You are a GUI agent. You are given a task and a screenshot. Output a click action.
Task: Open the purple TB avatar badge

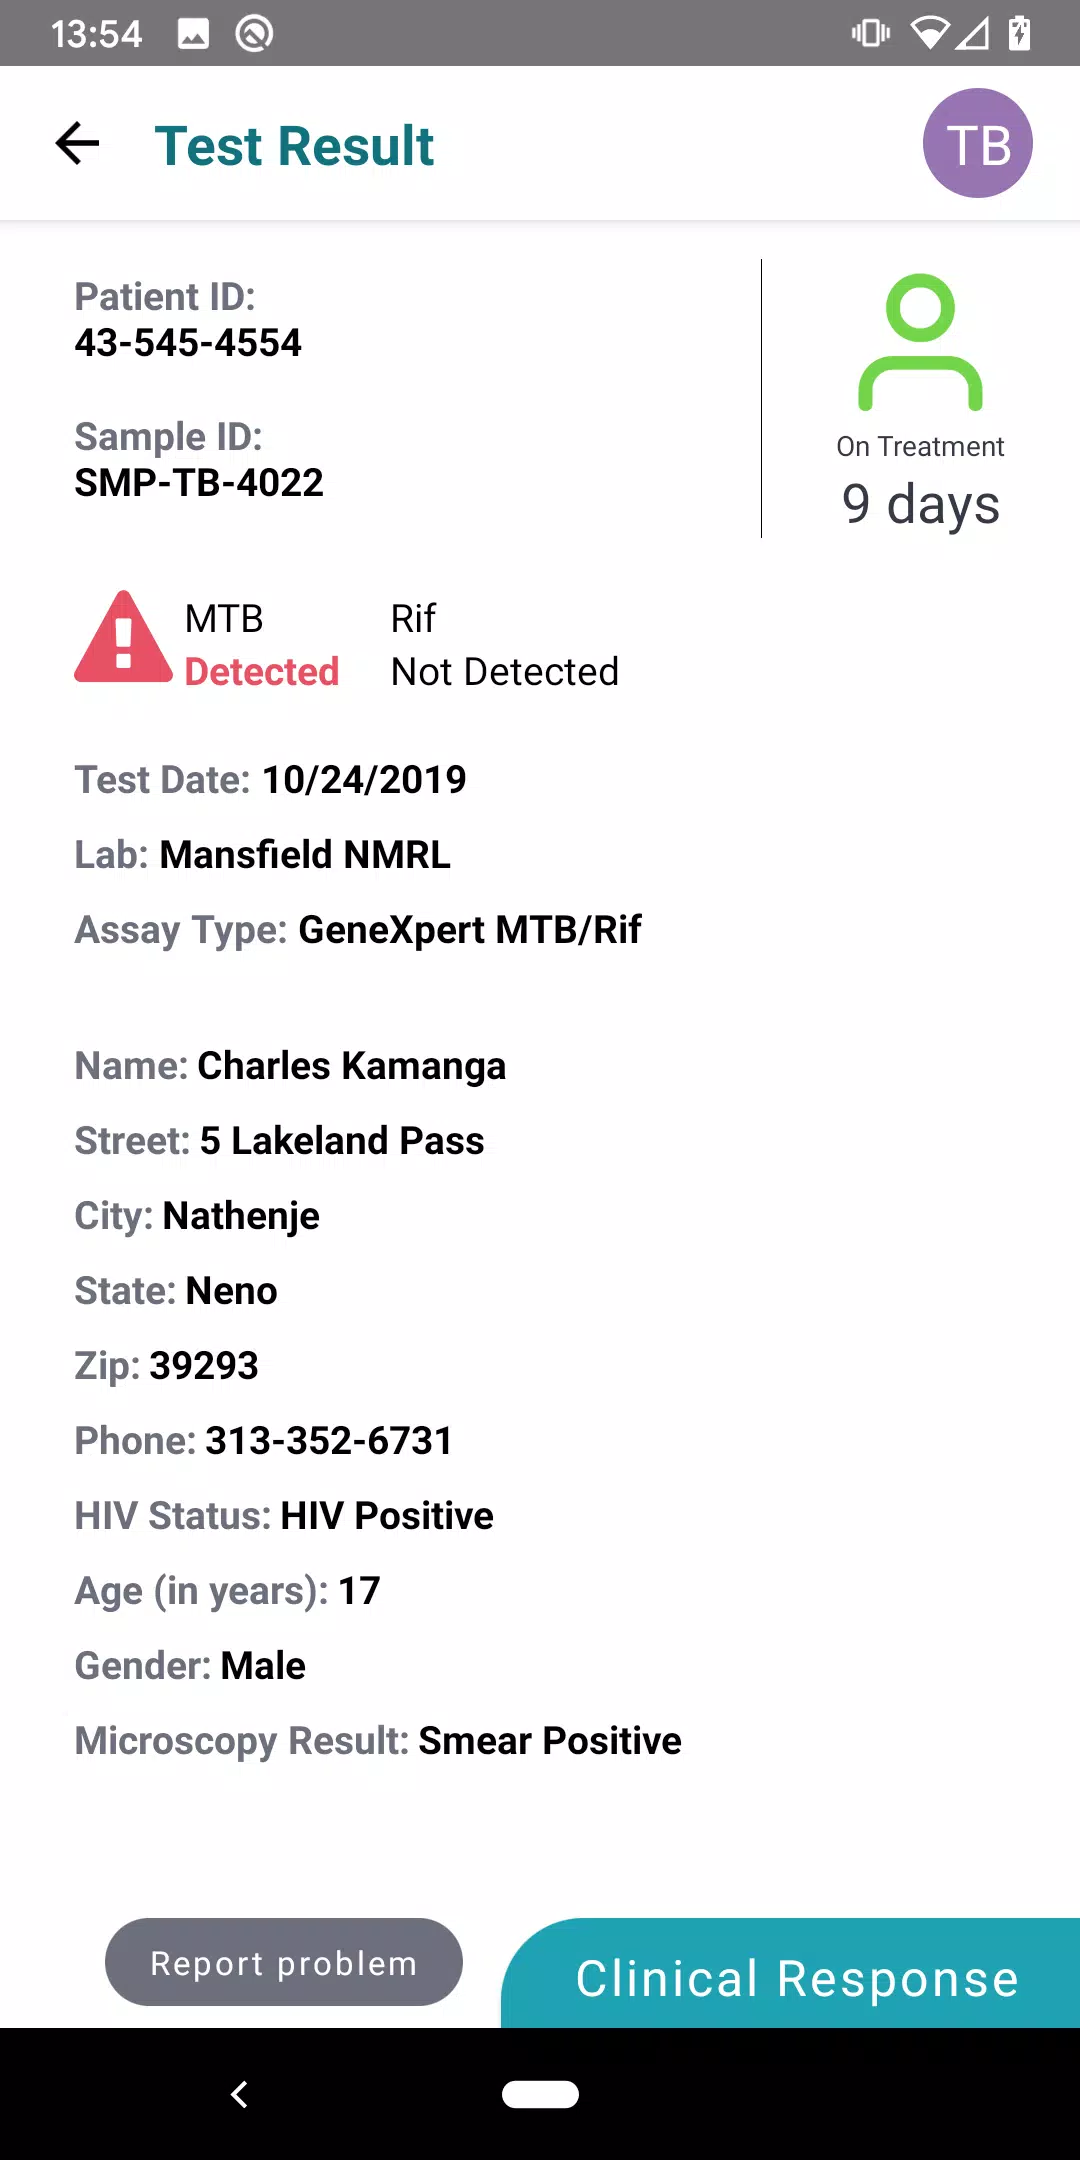pyautogui.click(x=977, y=143)
